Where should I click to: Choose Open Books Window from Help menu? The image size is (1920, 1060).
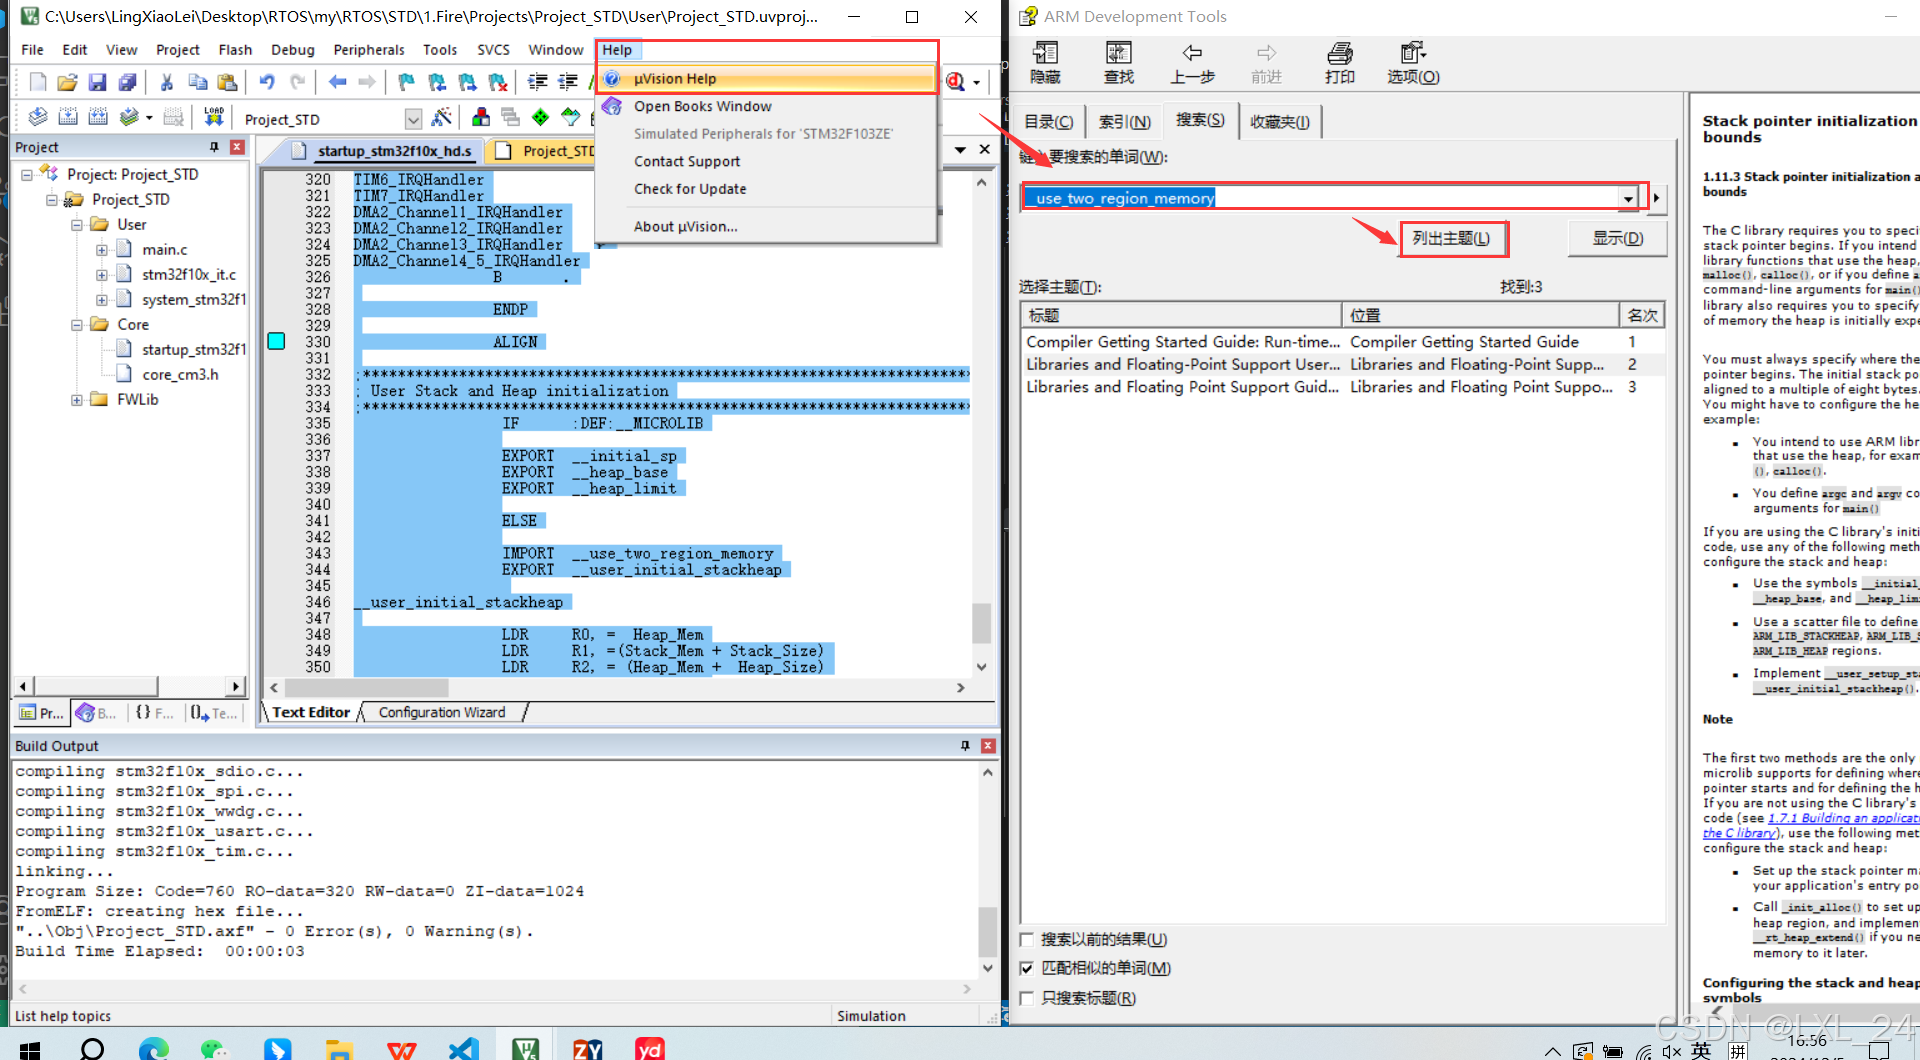tap(767, 107)
